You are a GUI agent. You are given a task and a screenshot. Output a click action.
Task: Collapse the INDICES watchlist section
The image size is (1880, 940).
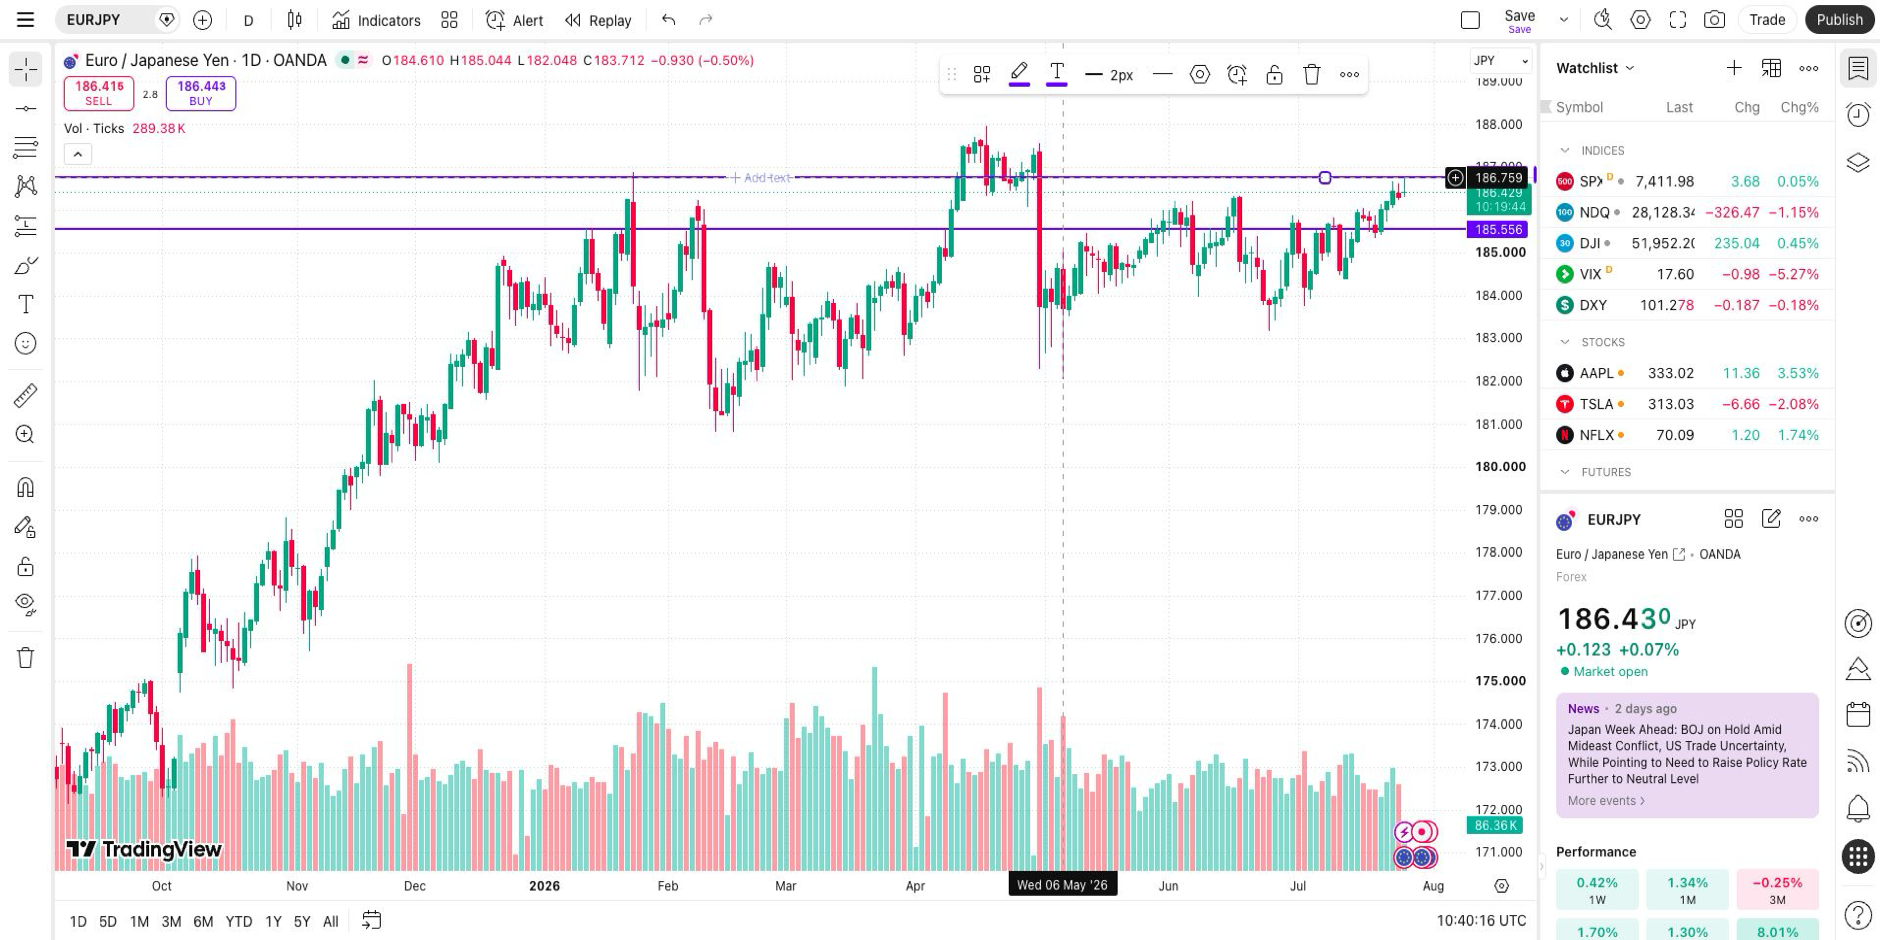coord(1565,150)
